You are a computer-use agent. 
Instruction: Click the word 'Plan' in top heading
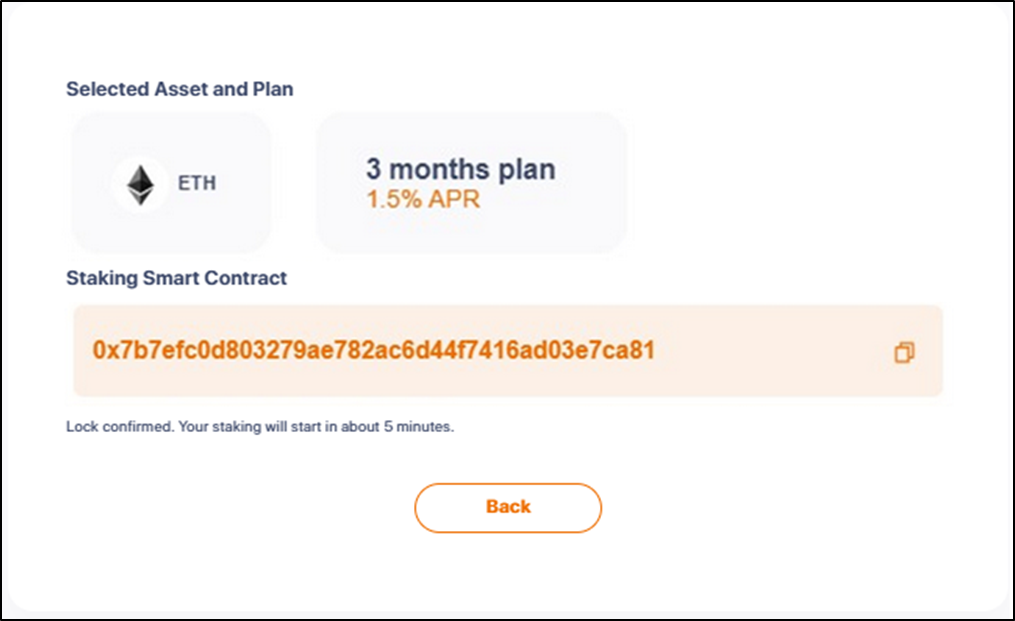point(273,89)
